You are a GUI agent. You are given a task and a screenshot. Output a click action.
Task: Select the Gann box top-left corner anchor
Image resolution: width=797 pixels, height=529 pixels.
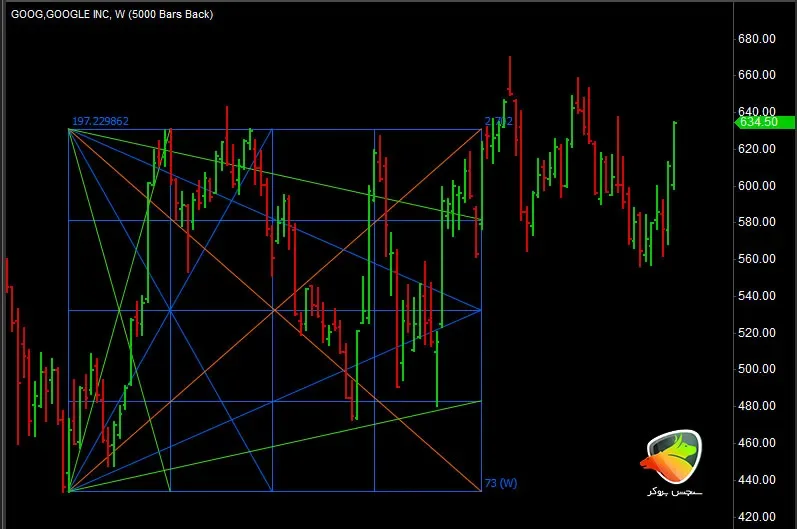tap(69, 130)
